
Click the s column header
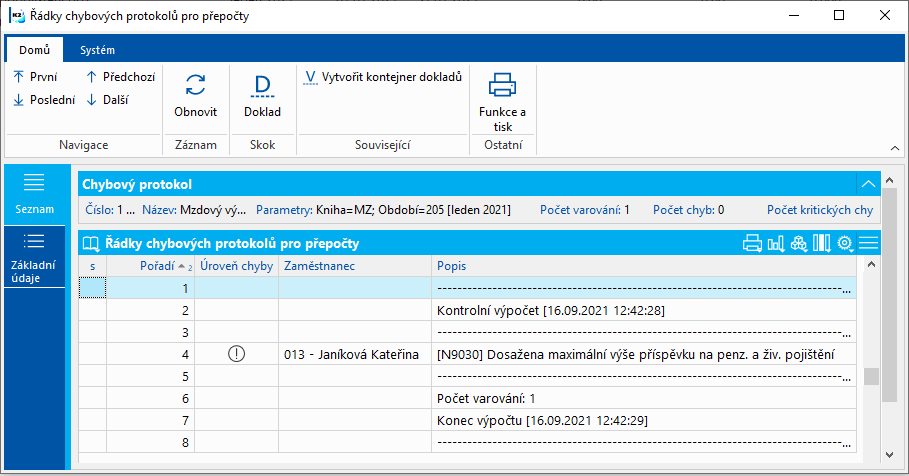pyautogui.click(x=93, y=266)
